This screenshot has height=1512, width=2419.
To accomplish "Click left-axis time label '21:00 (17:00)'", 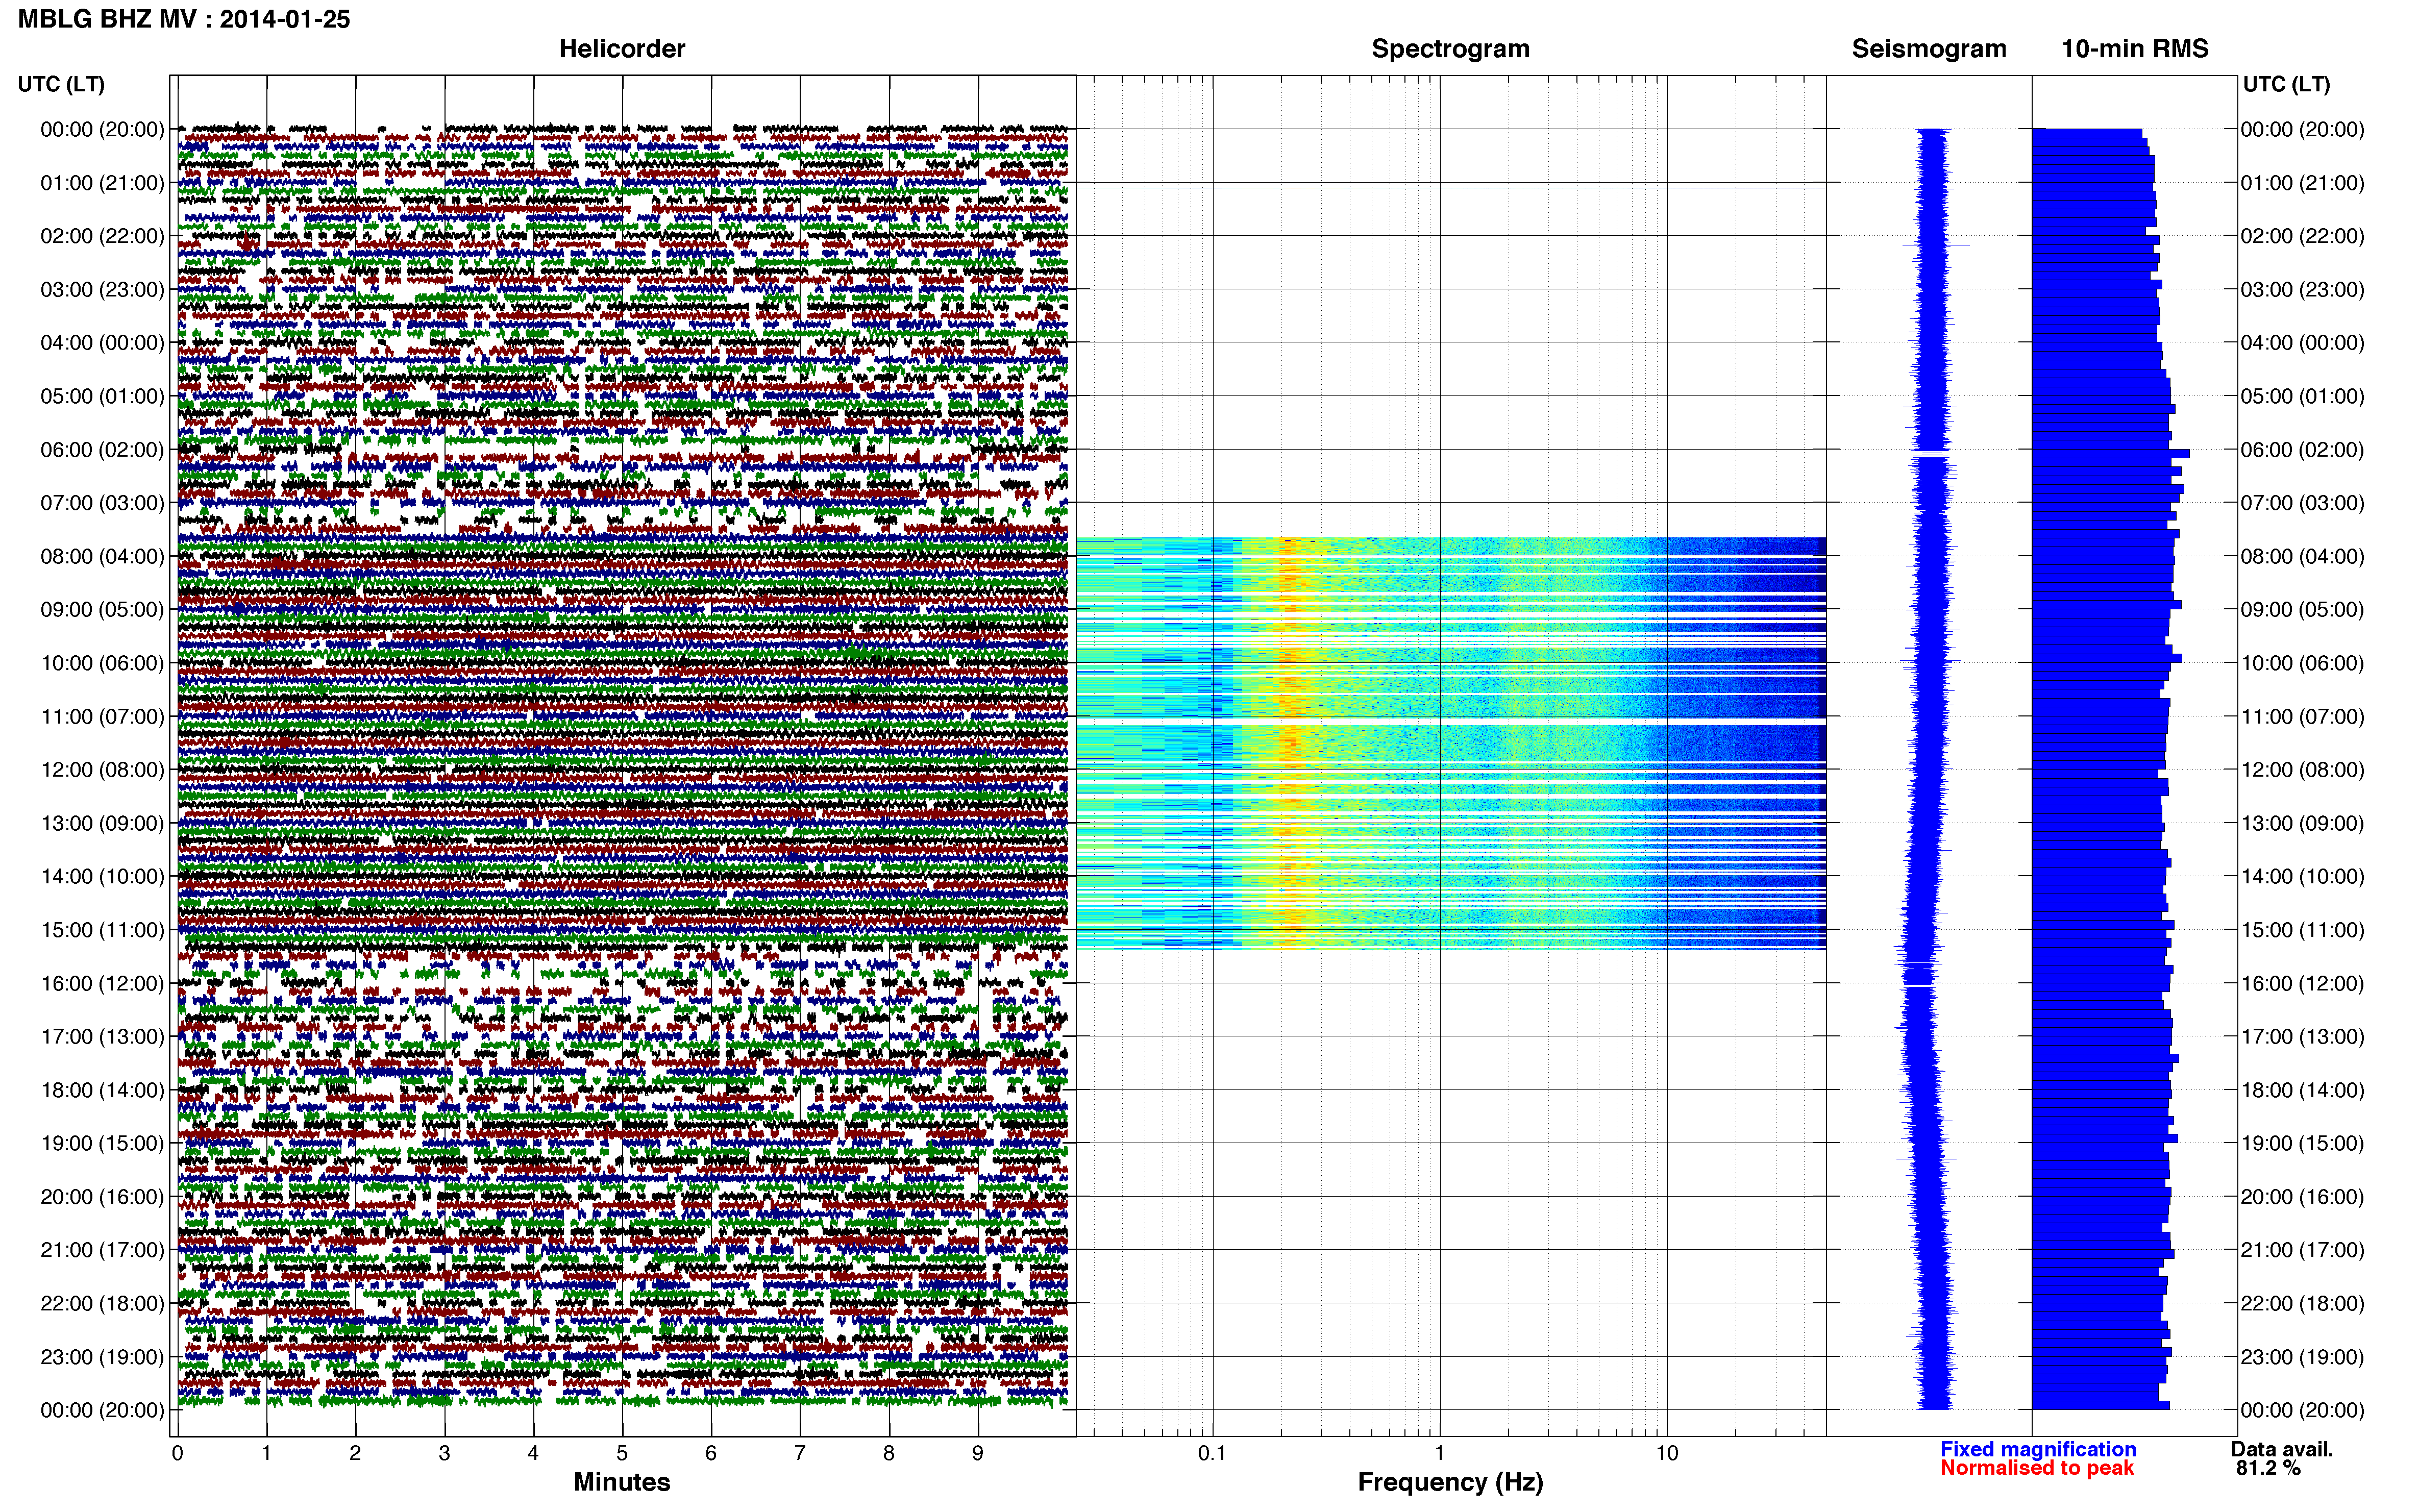I will (x=102, y=1250).
